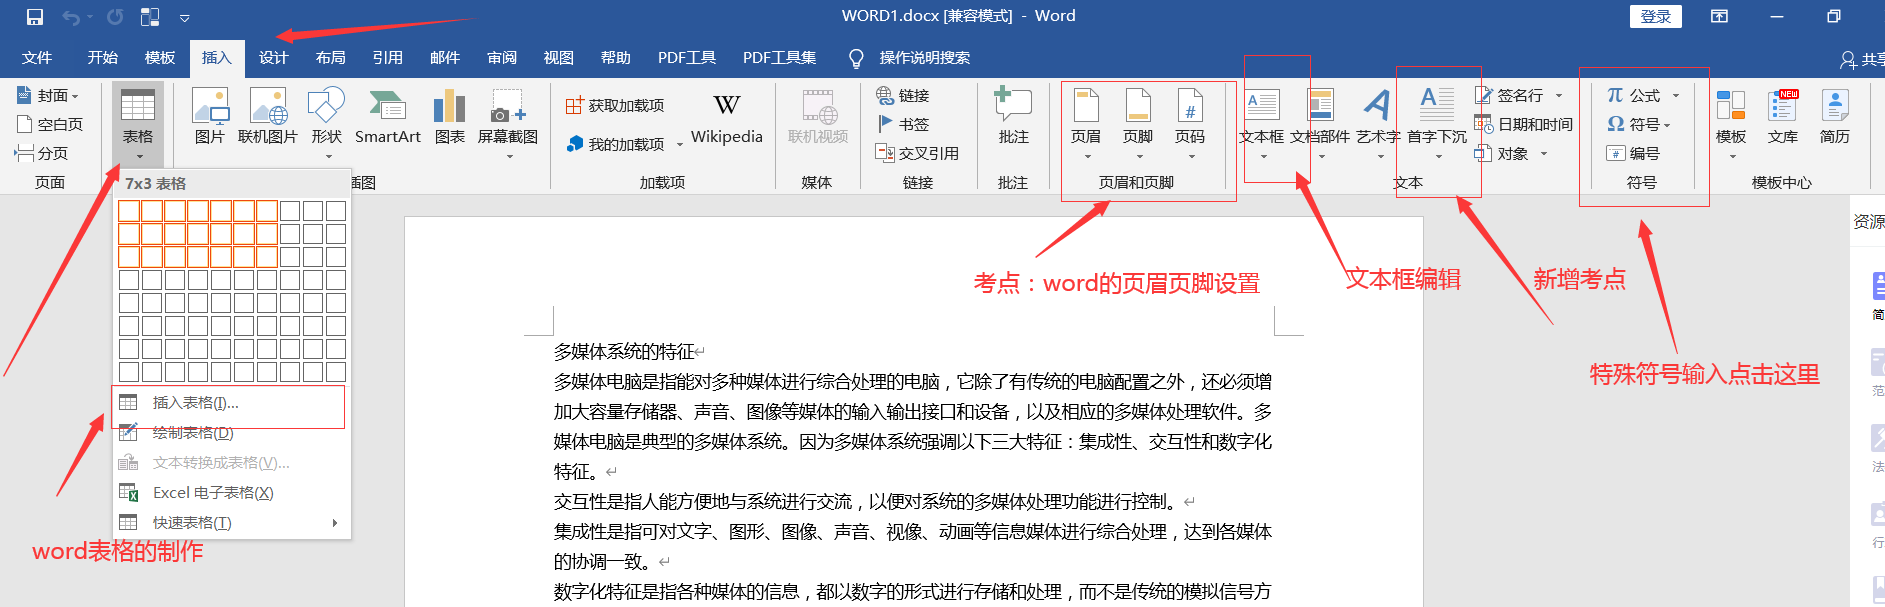Click the Undo arrow in title bar
1885x607 pixels.
pyautogui.click(x=71, y=17)
